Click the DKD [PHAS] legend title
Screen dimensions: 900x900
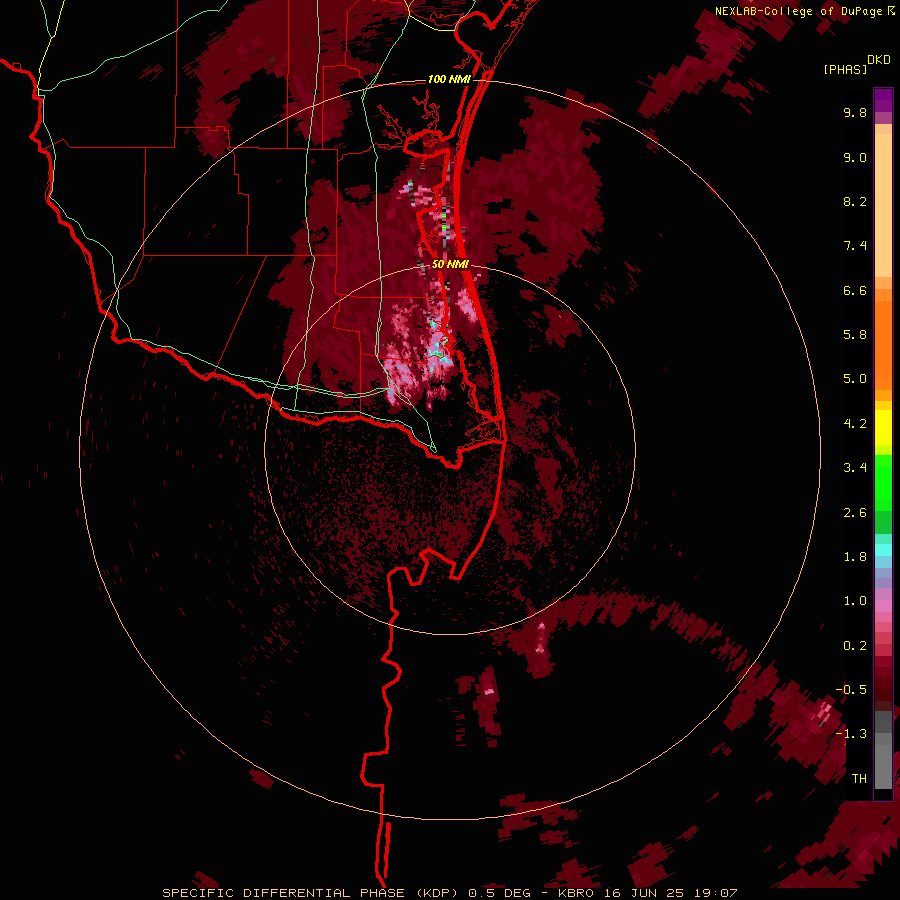[856, 64]
